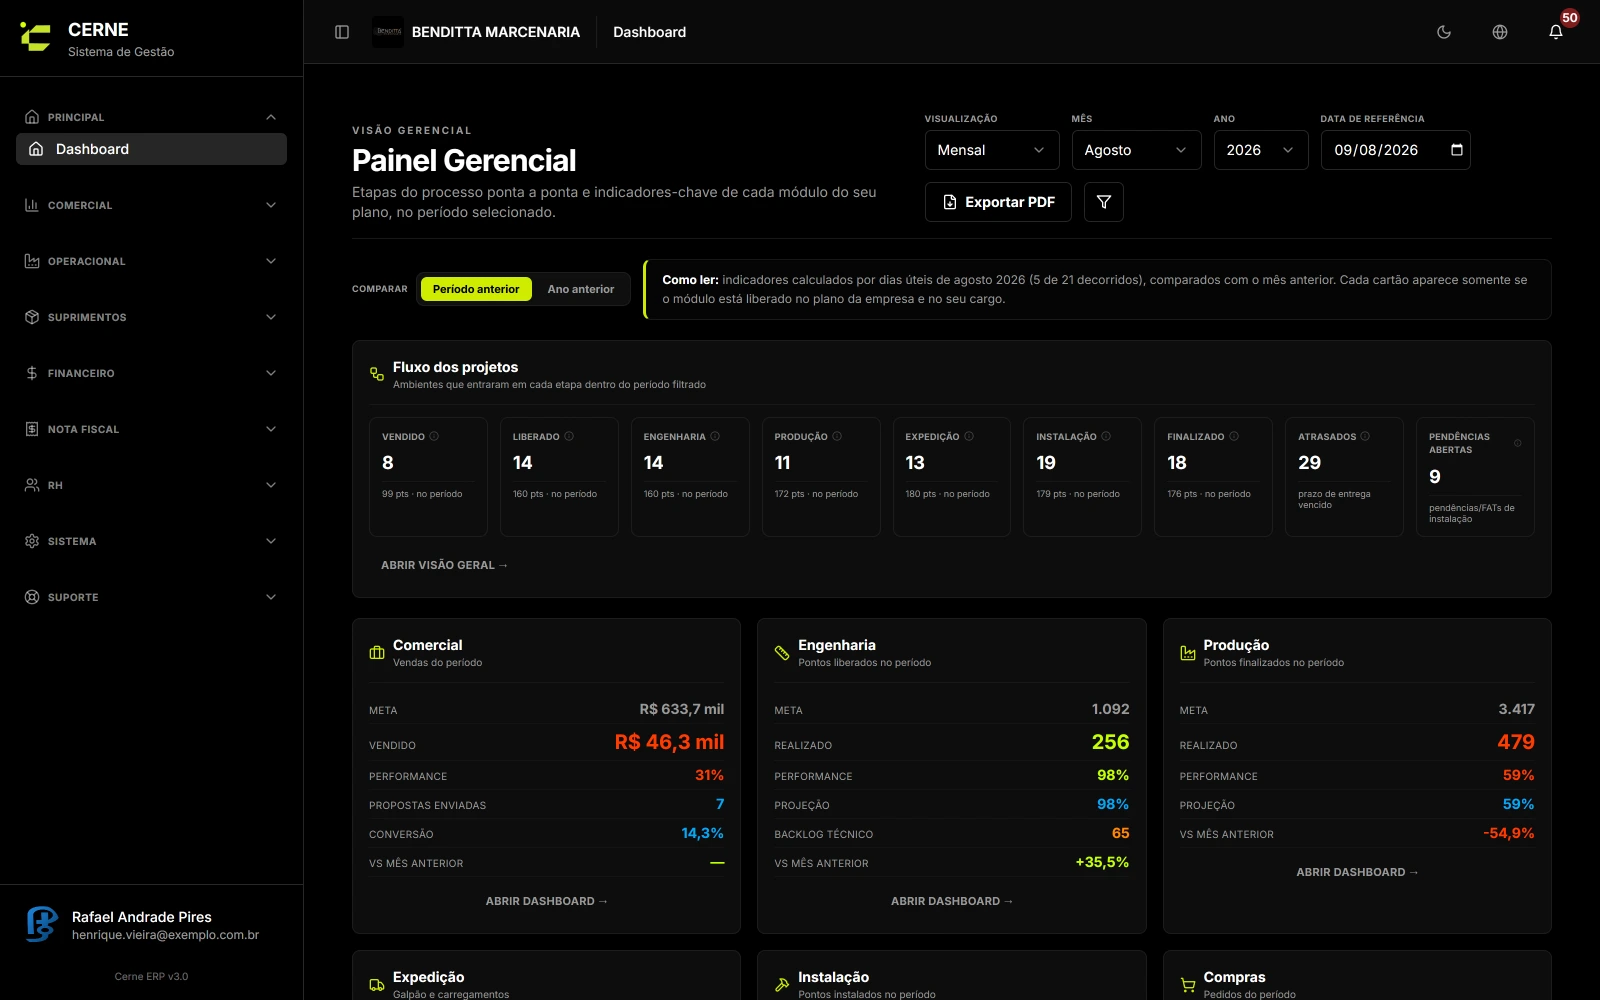This screenshot has width=1600, height=1000.
Task: Click the Financeiro dollar icon
Action: [32, 373]
